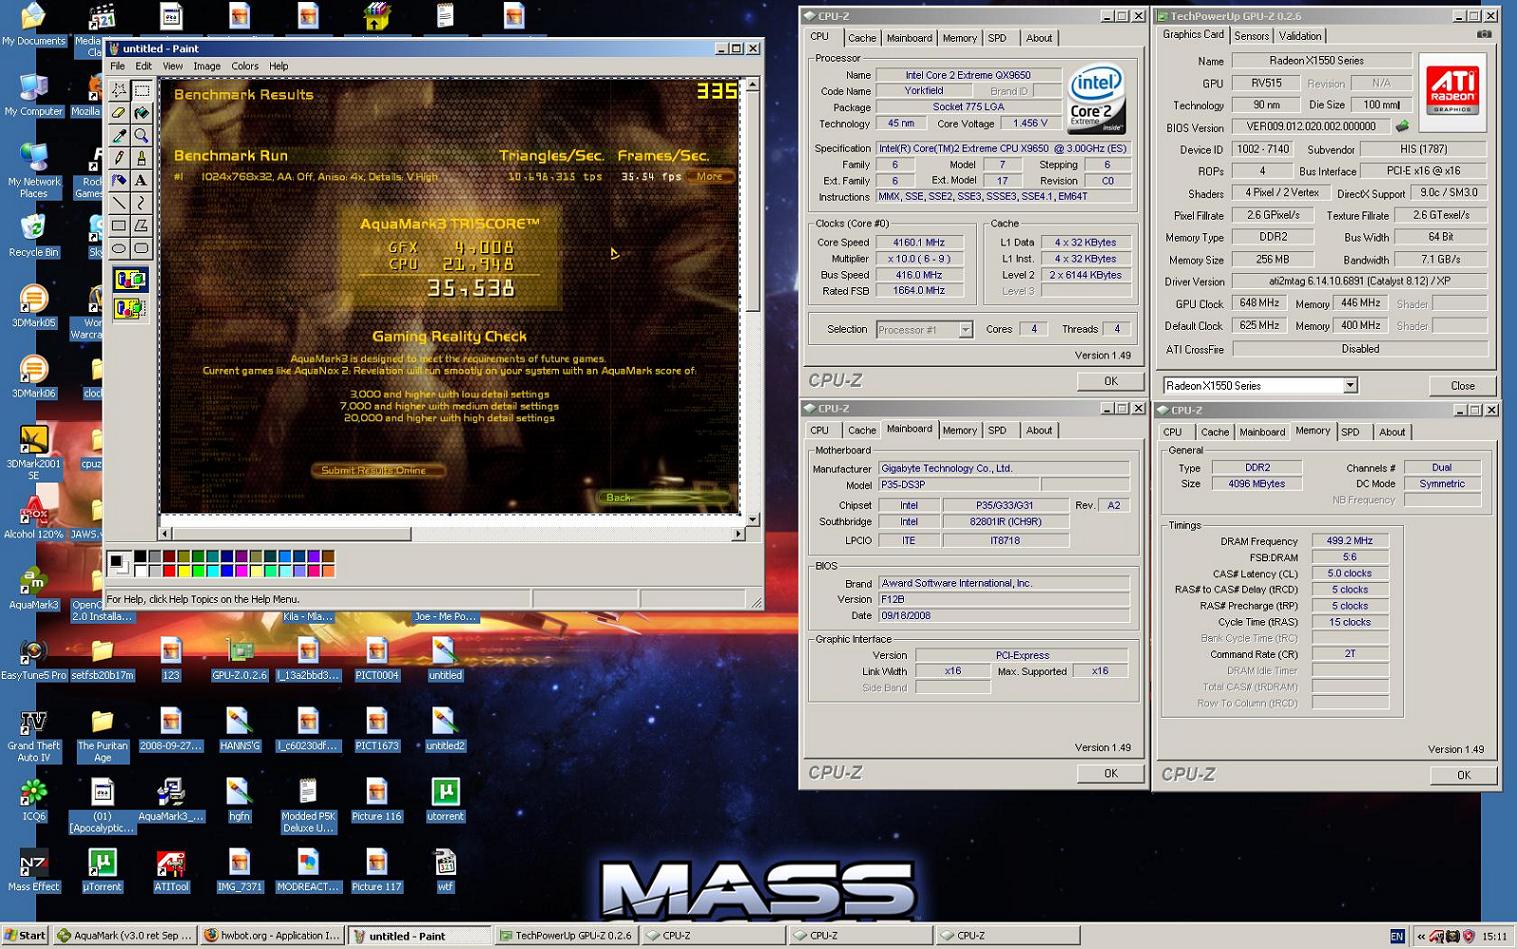The image size is (1517, 949).
Task: Switch to the Sensors tab in GPU-Z
Action: (1251, 36)
